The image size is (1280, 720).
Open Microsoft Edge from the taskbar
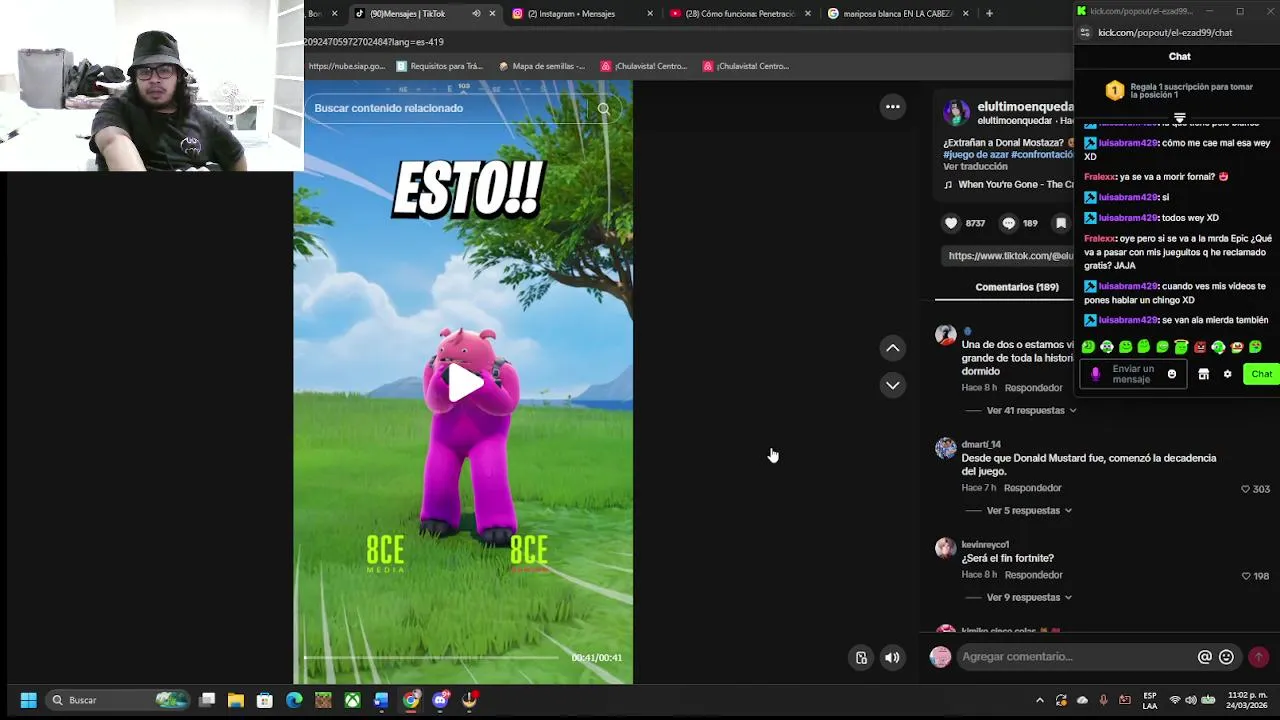(x=294, y=700)
